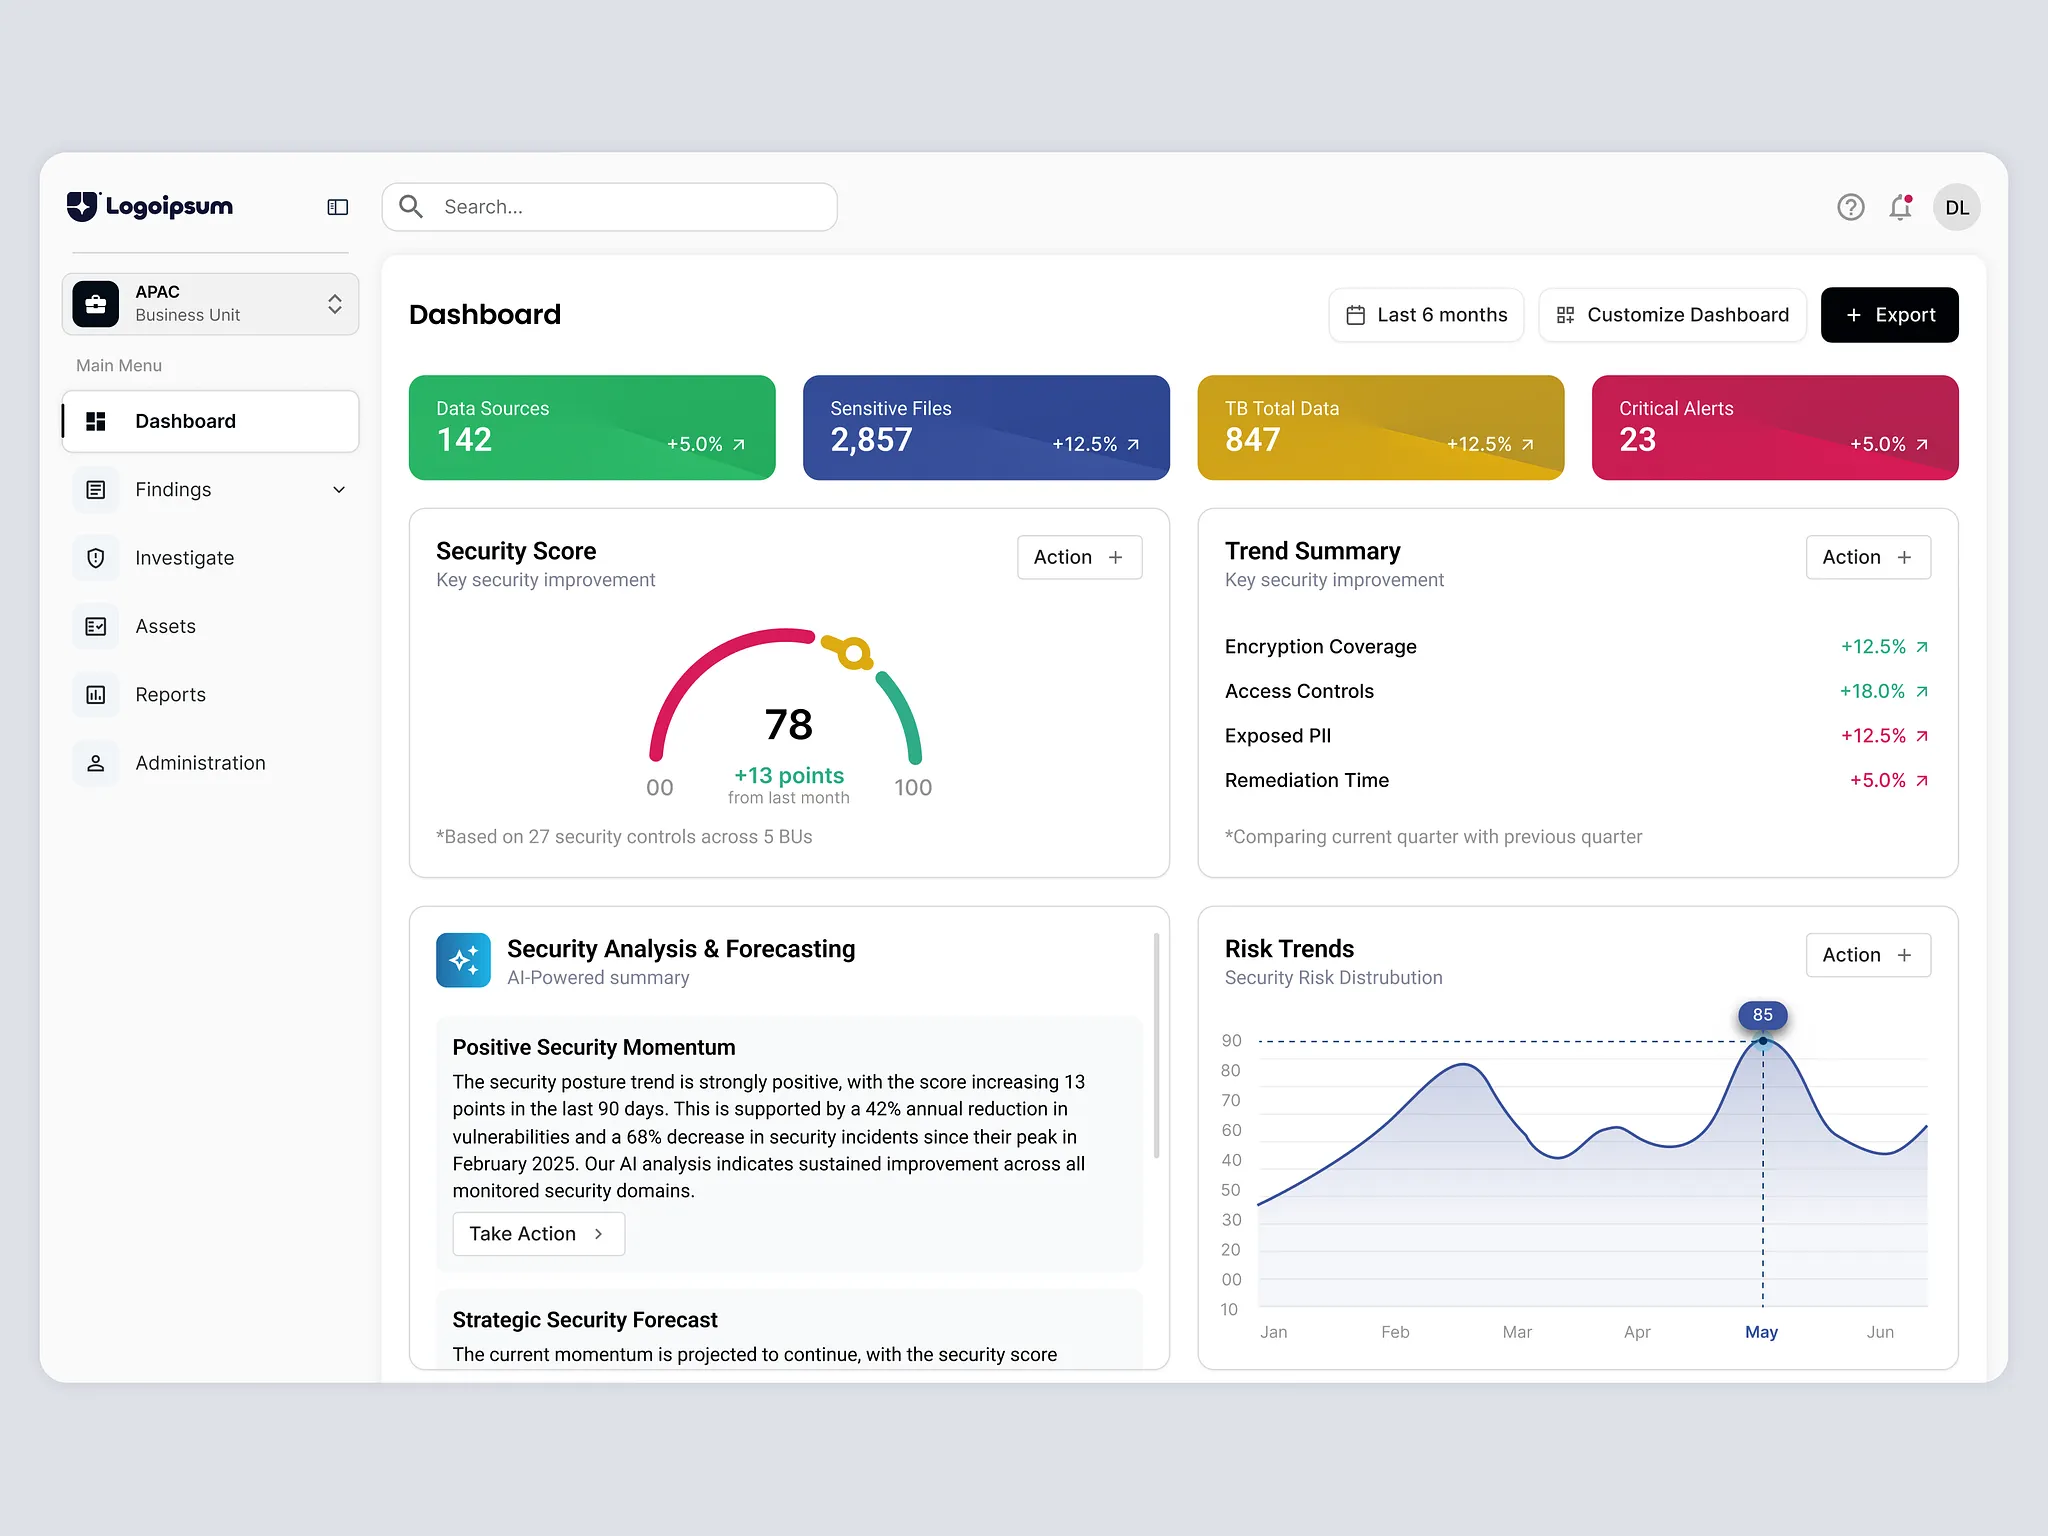Open the APAC Business Unit selector
Viewport: 2048px width, 1536px height.
click(x=210, y=304)
